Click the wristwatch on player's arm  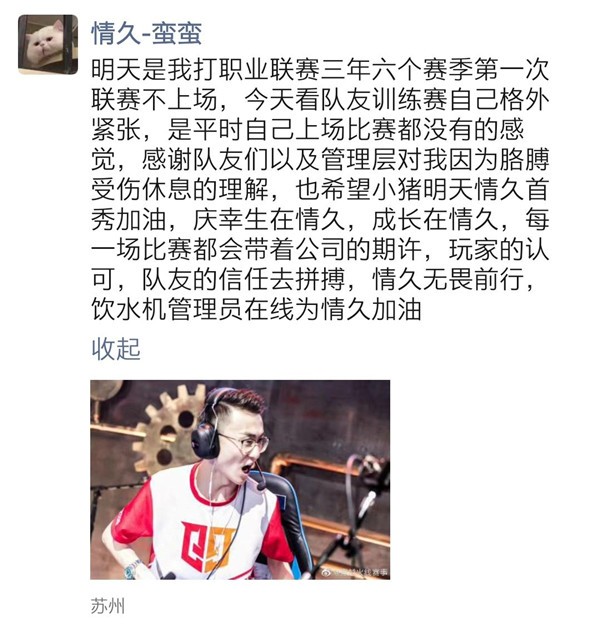click(x=132, y=570)
